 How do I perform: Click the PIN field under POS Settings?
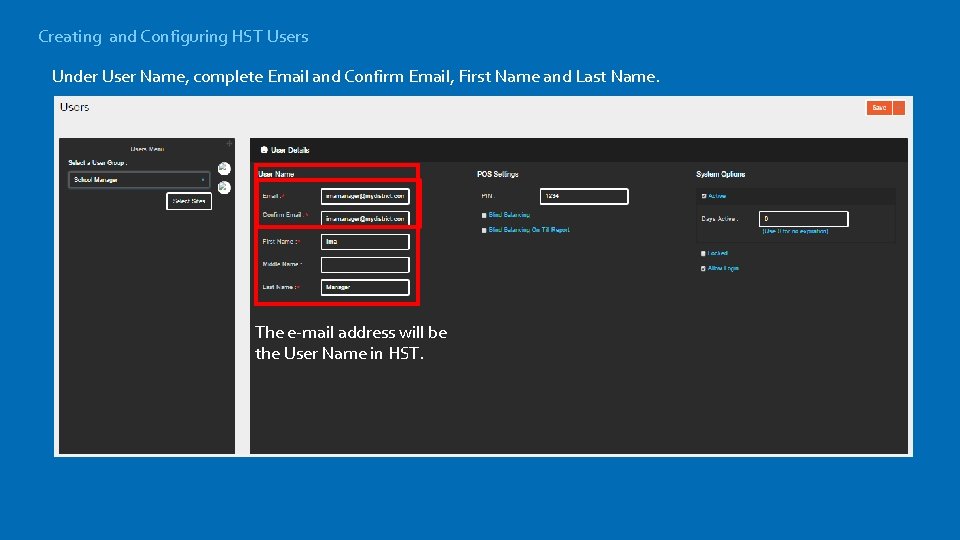(584, 197)
